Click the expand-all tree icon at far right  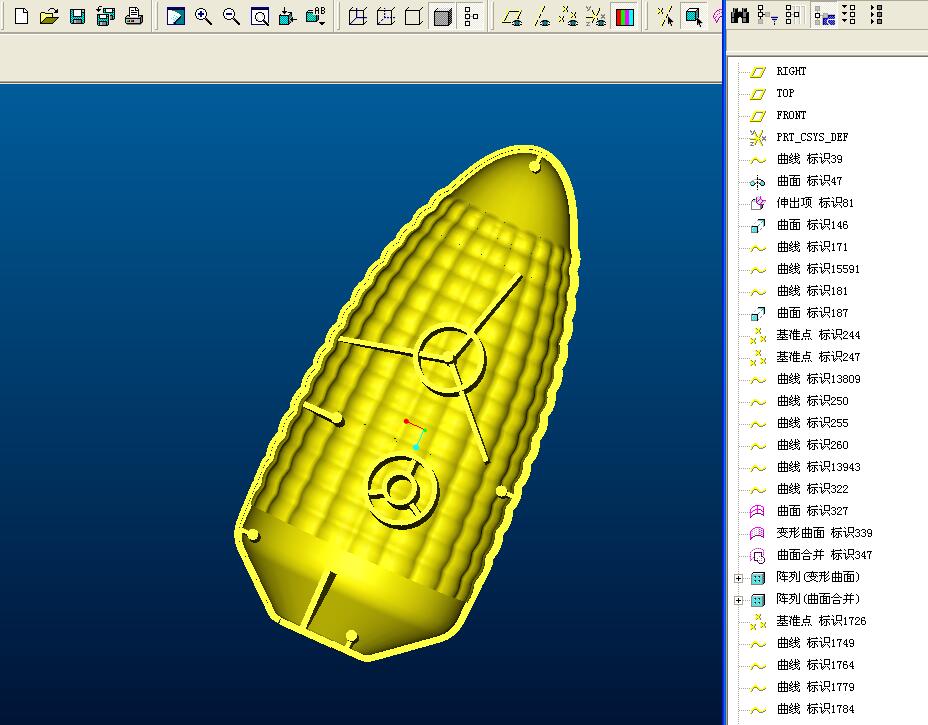(877, 15)
